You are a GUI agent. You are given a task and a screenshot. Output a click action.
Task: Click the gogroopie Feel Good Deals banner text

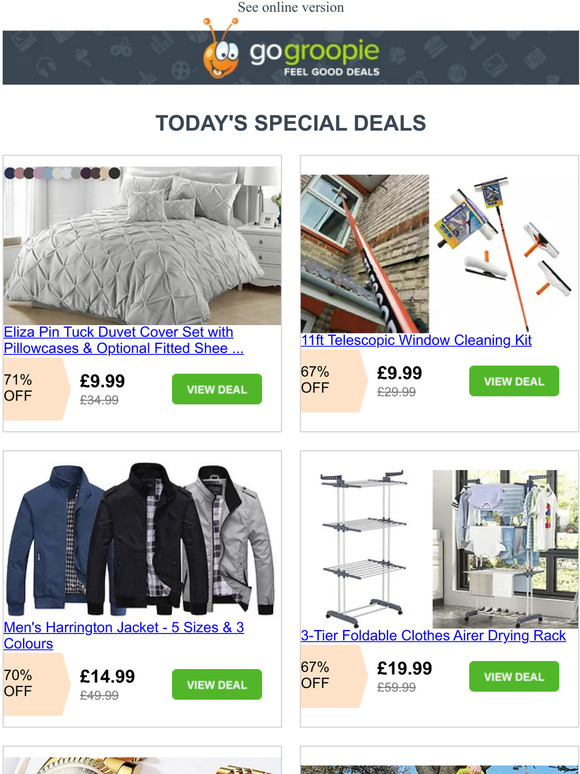314,58
